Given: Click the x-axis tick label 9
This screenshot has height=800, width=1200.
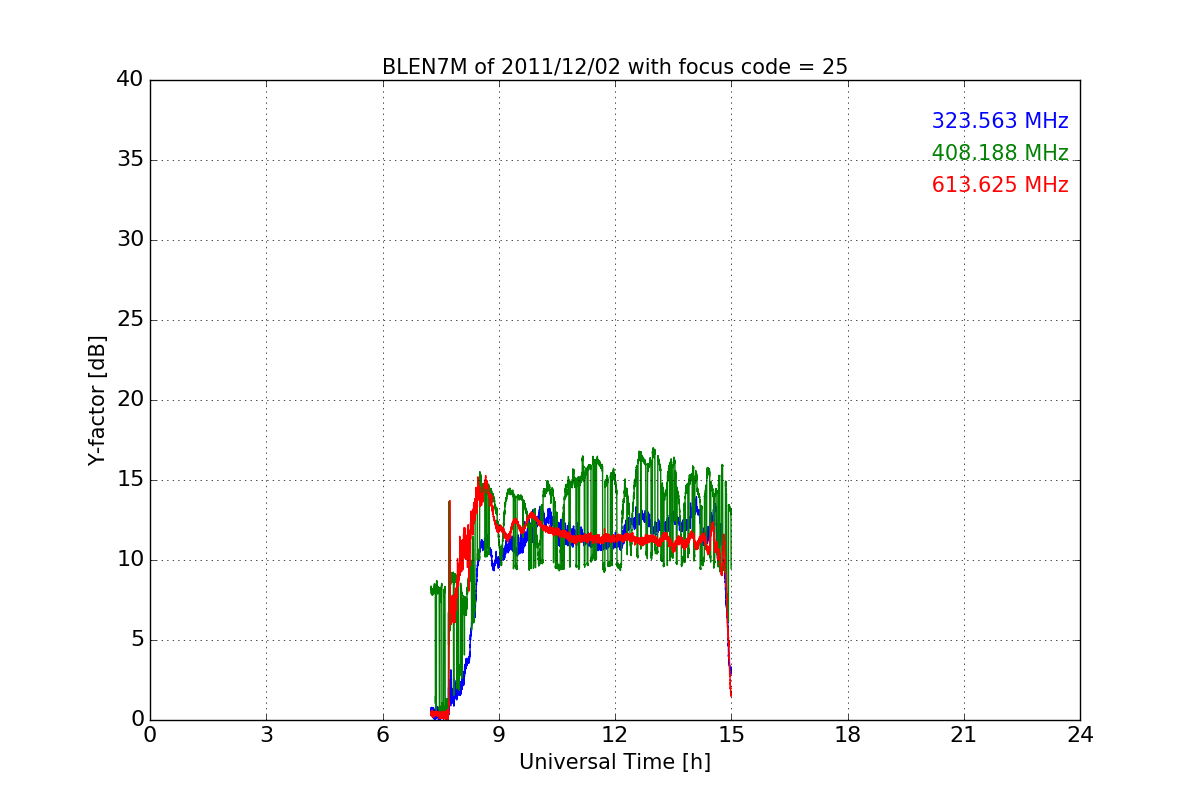Looking at the screenshot, I should (x=499, y=735).
